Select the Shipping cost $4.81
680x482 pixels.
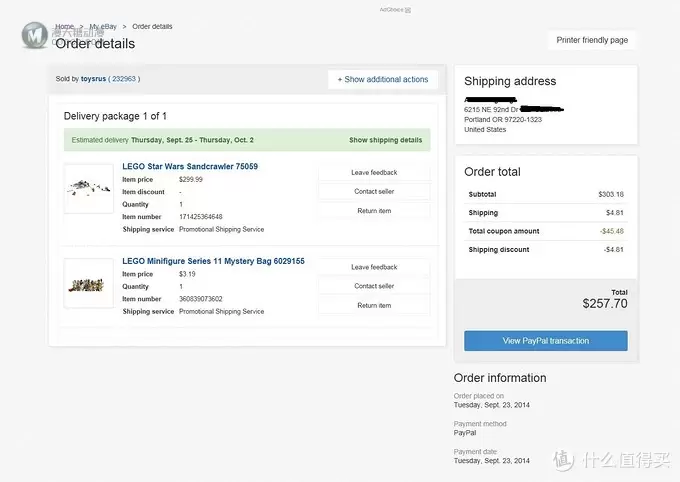coord(615,213)
